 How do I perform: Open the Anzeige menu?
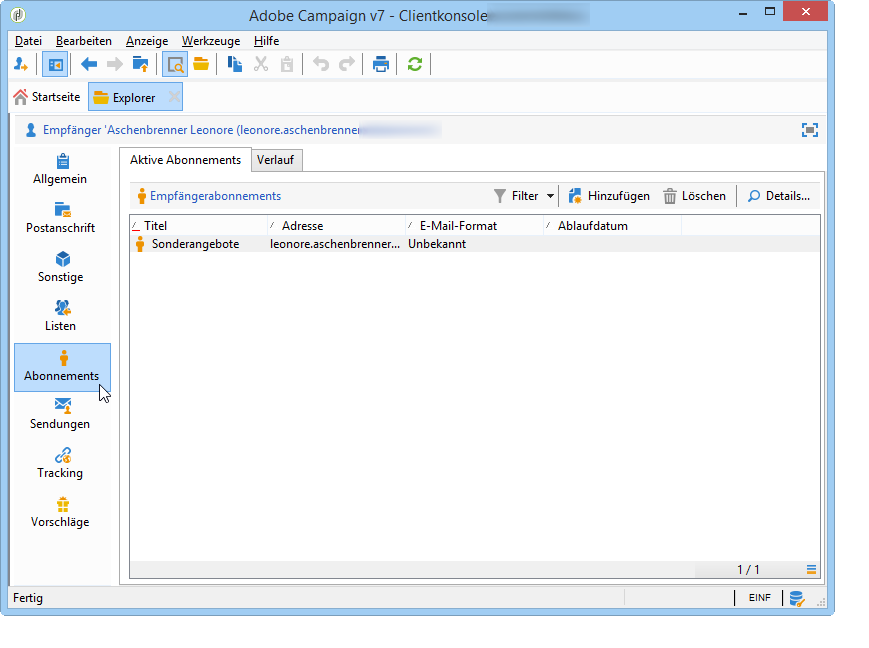(147, 41)
